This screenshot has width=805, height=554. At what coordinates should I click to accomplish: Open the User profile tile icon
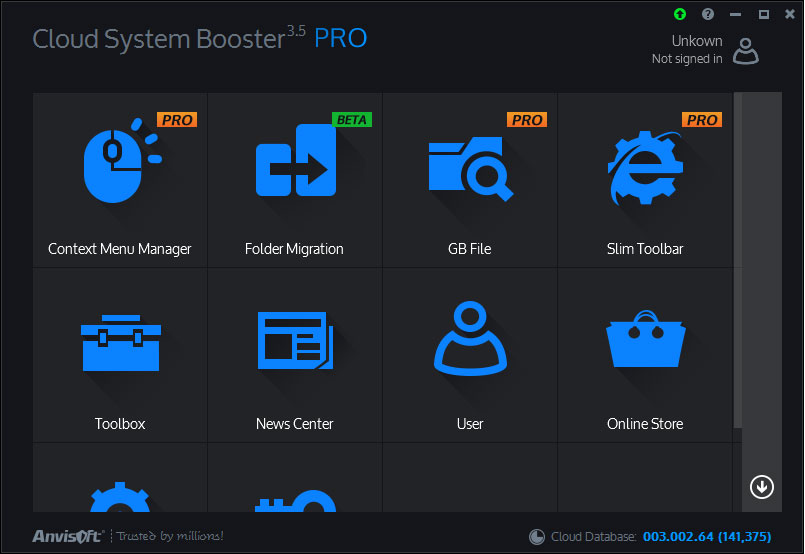[470, 338]
